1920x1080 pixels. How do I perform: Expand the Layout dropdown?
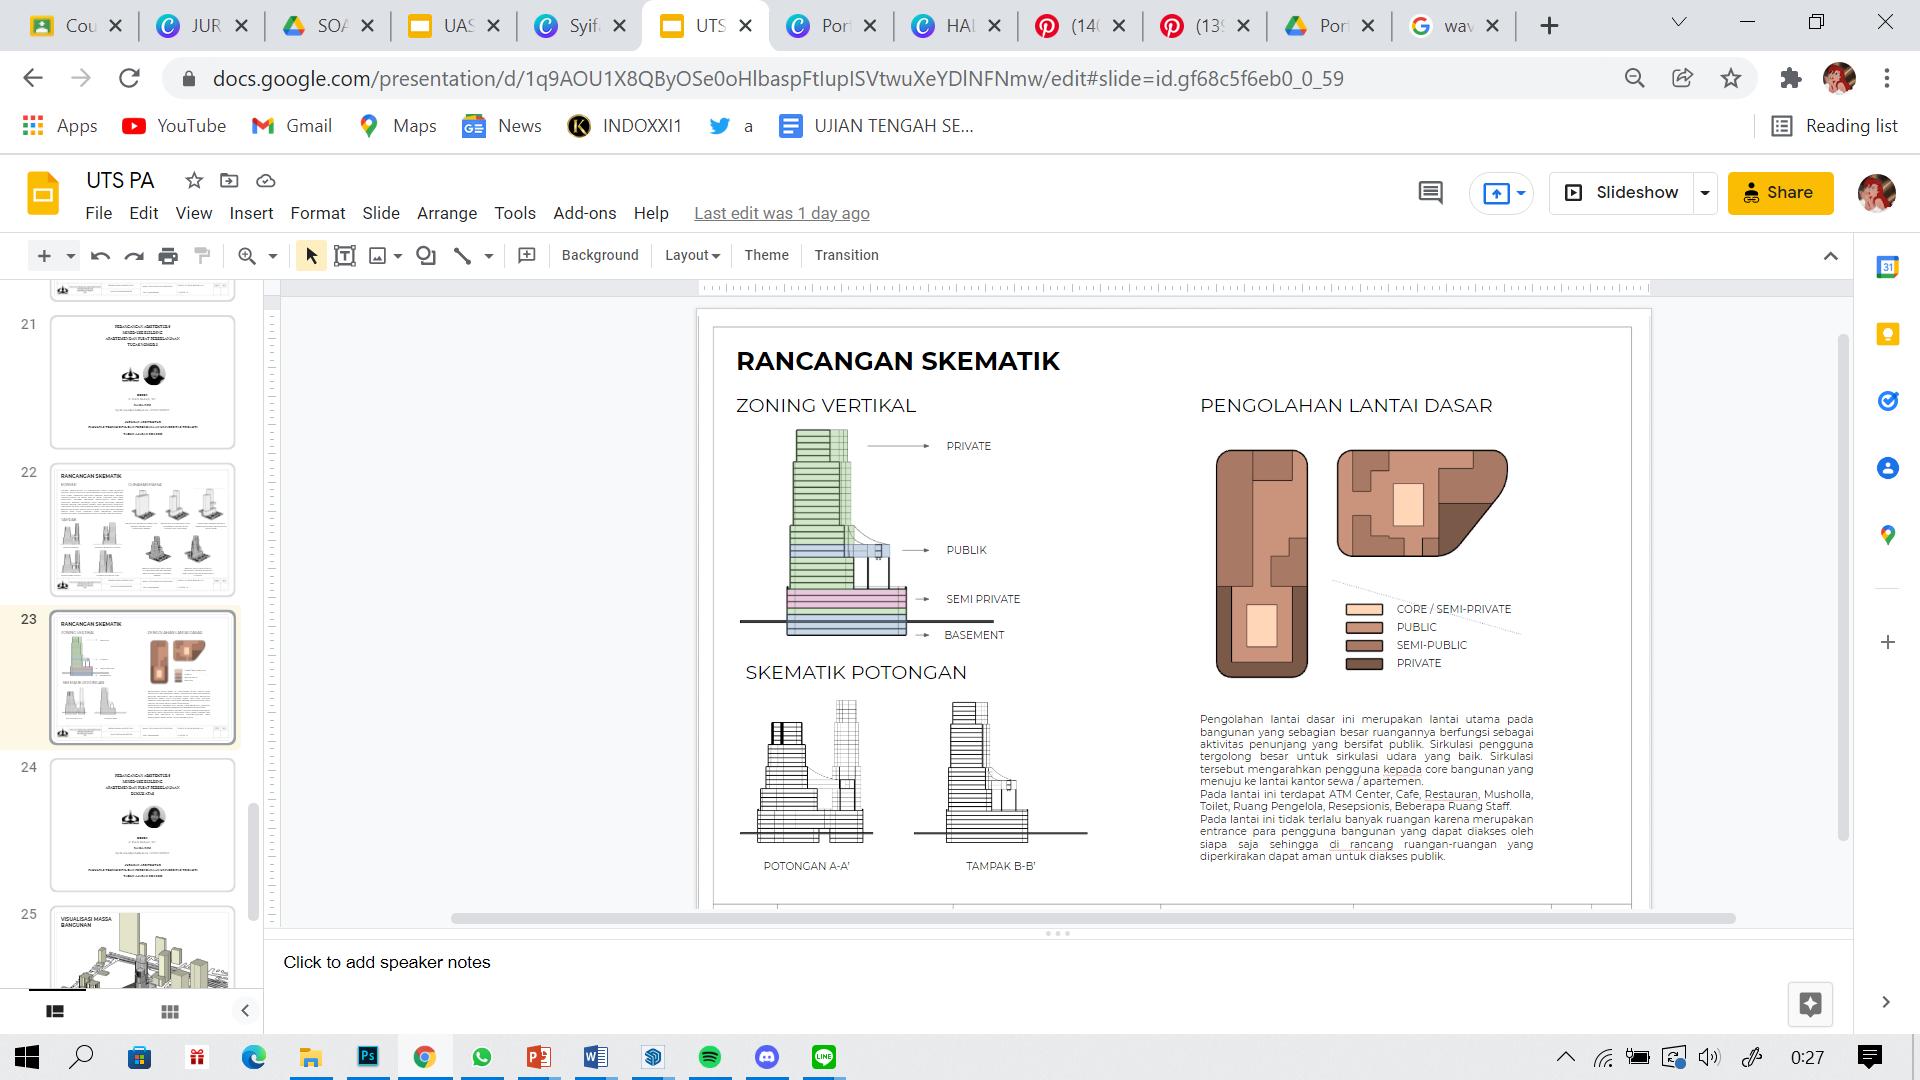[x=692, y=256]
